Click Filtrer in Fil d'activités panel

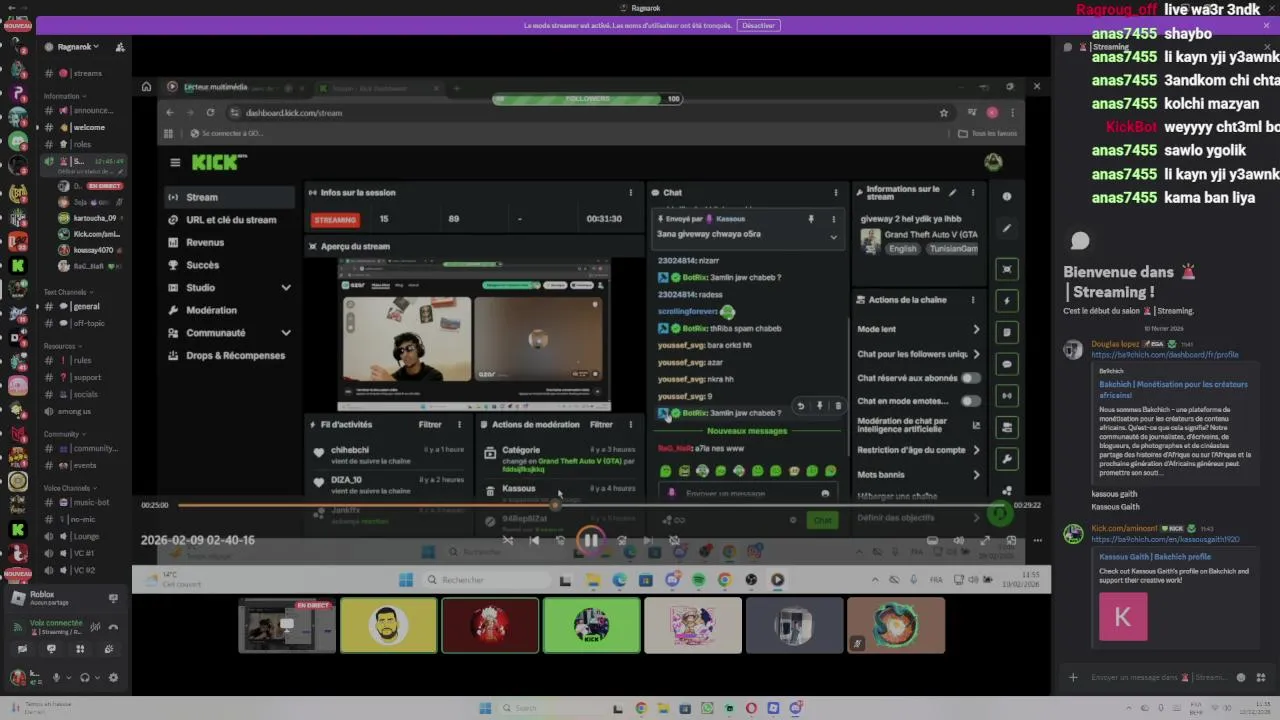(x=430, y=424)
